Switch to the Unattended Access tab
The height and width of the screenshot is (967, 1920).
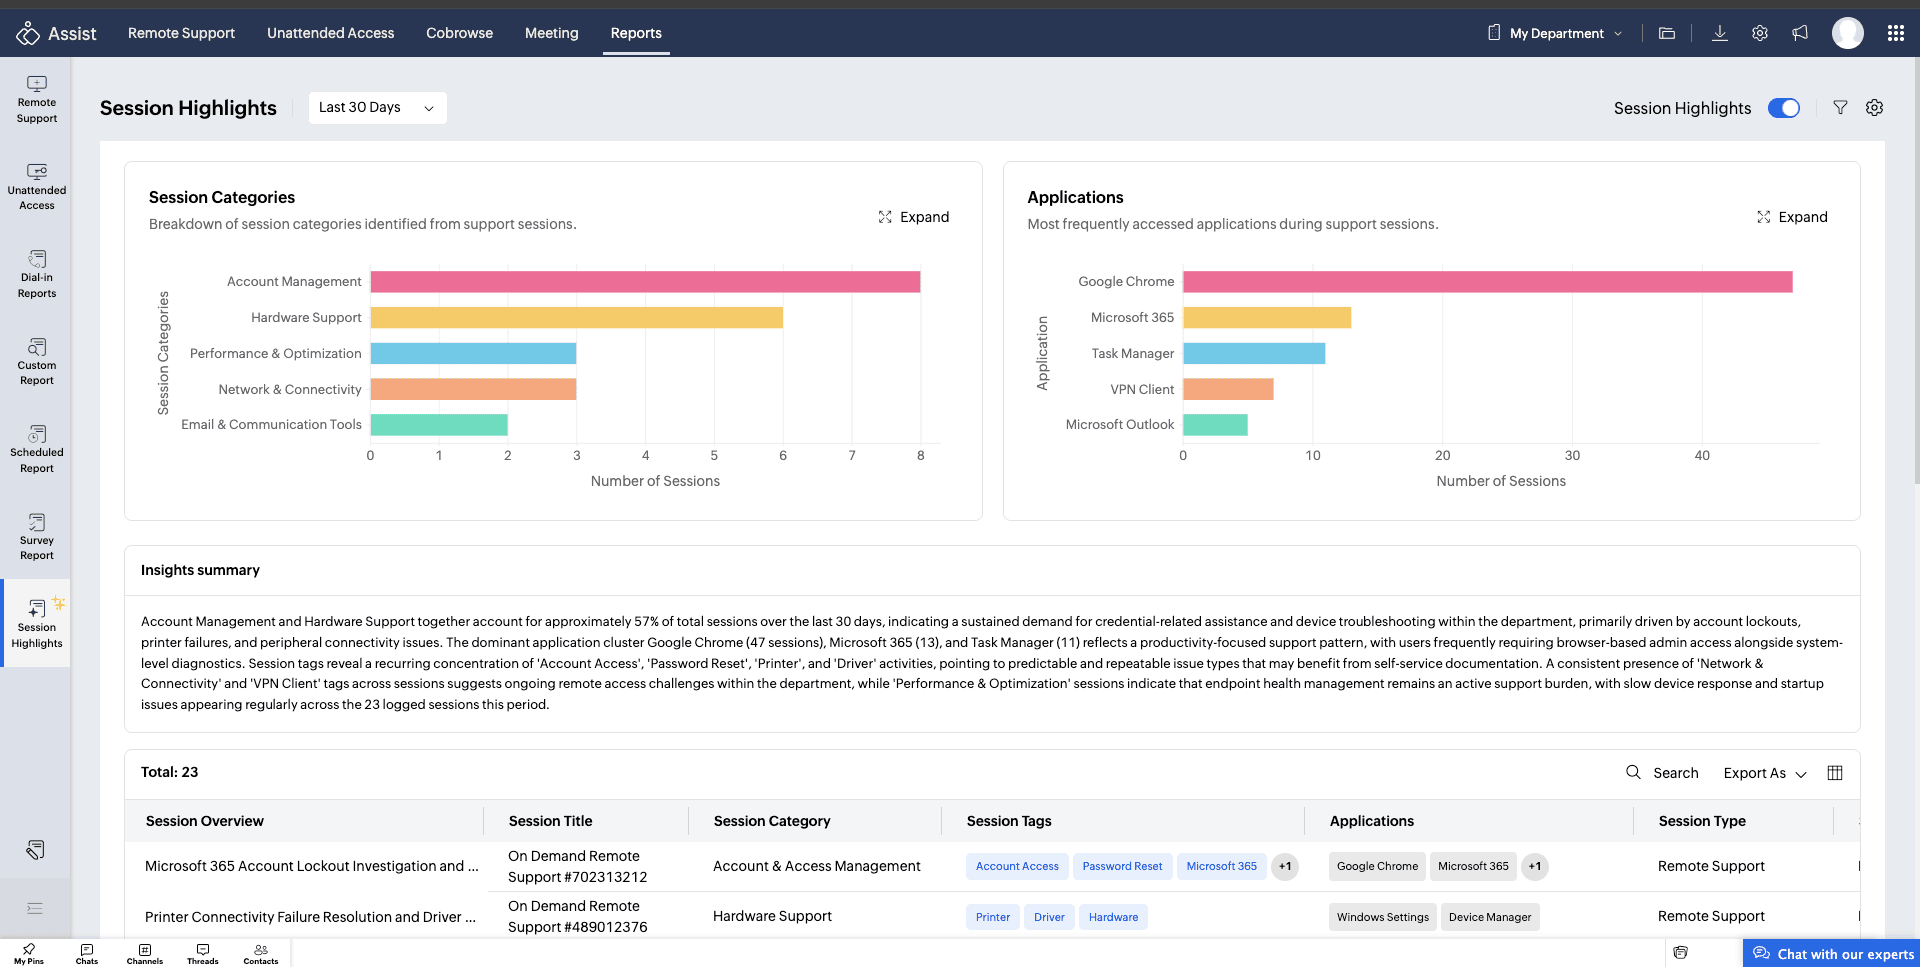(331, 33)
